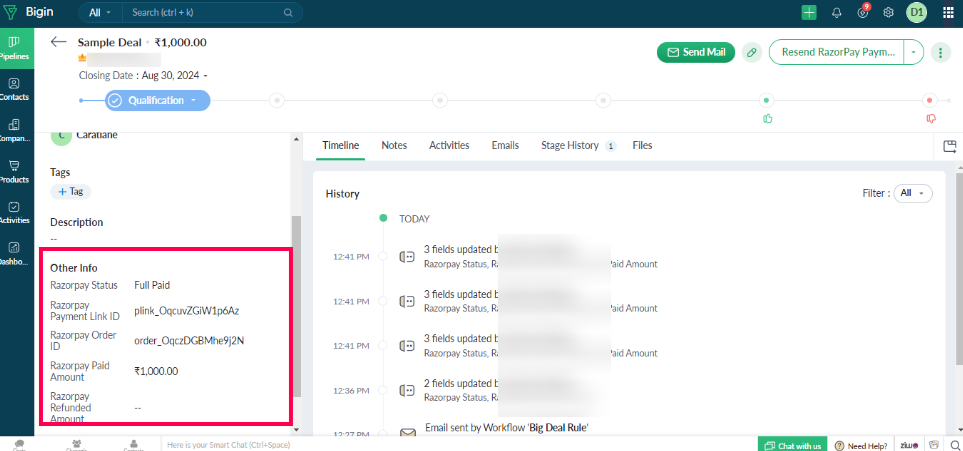963x451 pixels.
Task: Click Resend RazorPay Payment button
Action: point(836,52)
